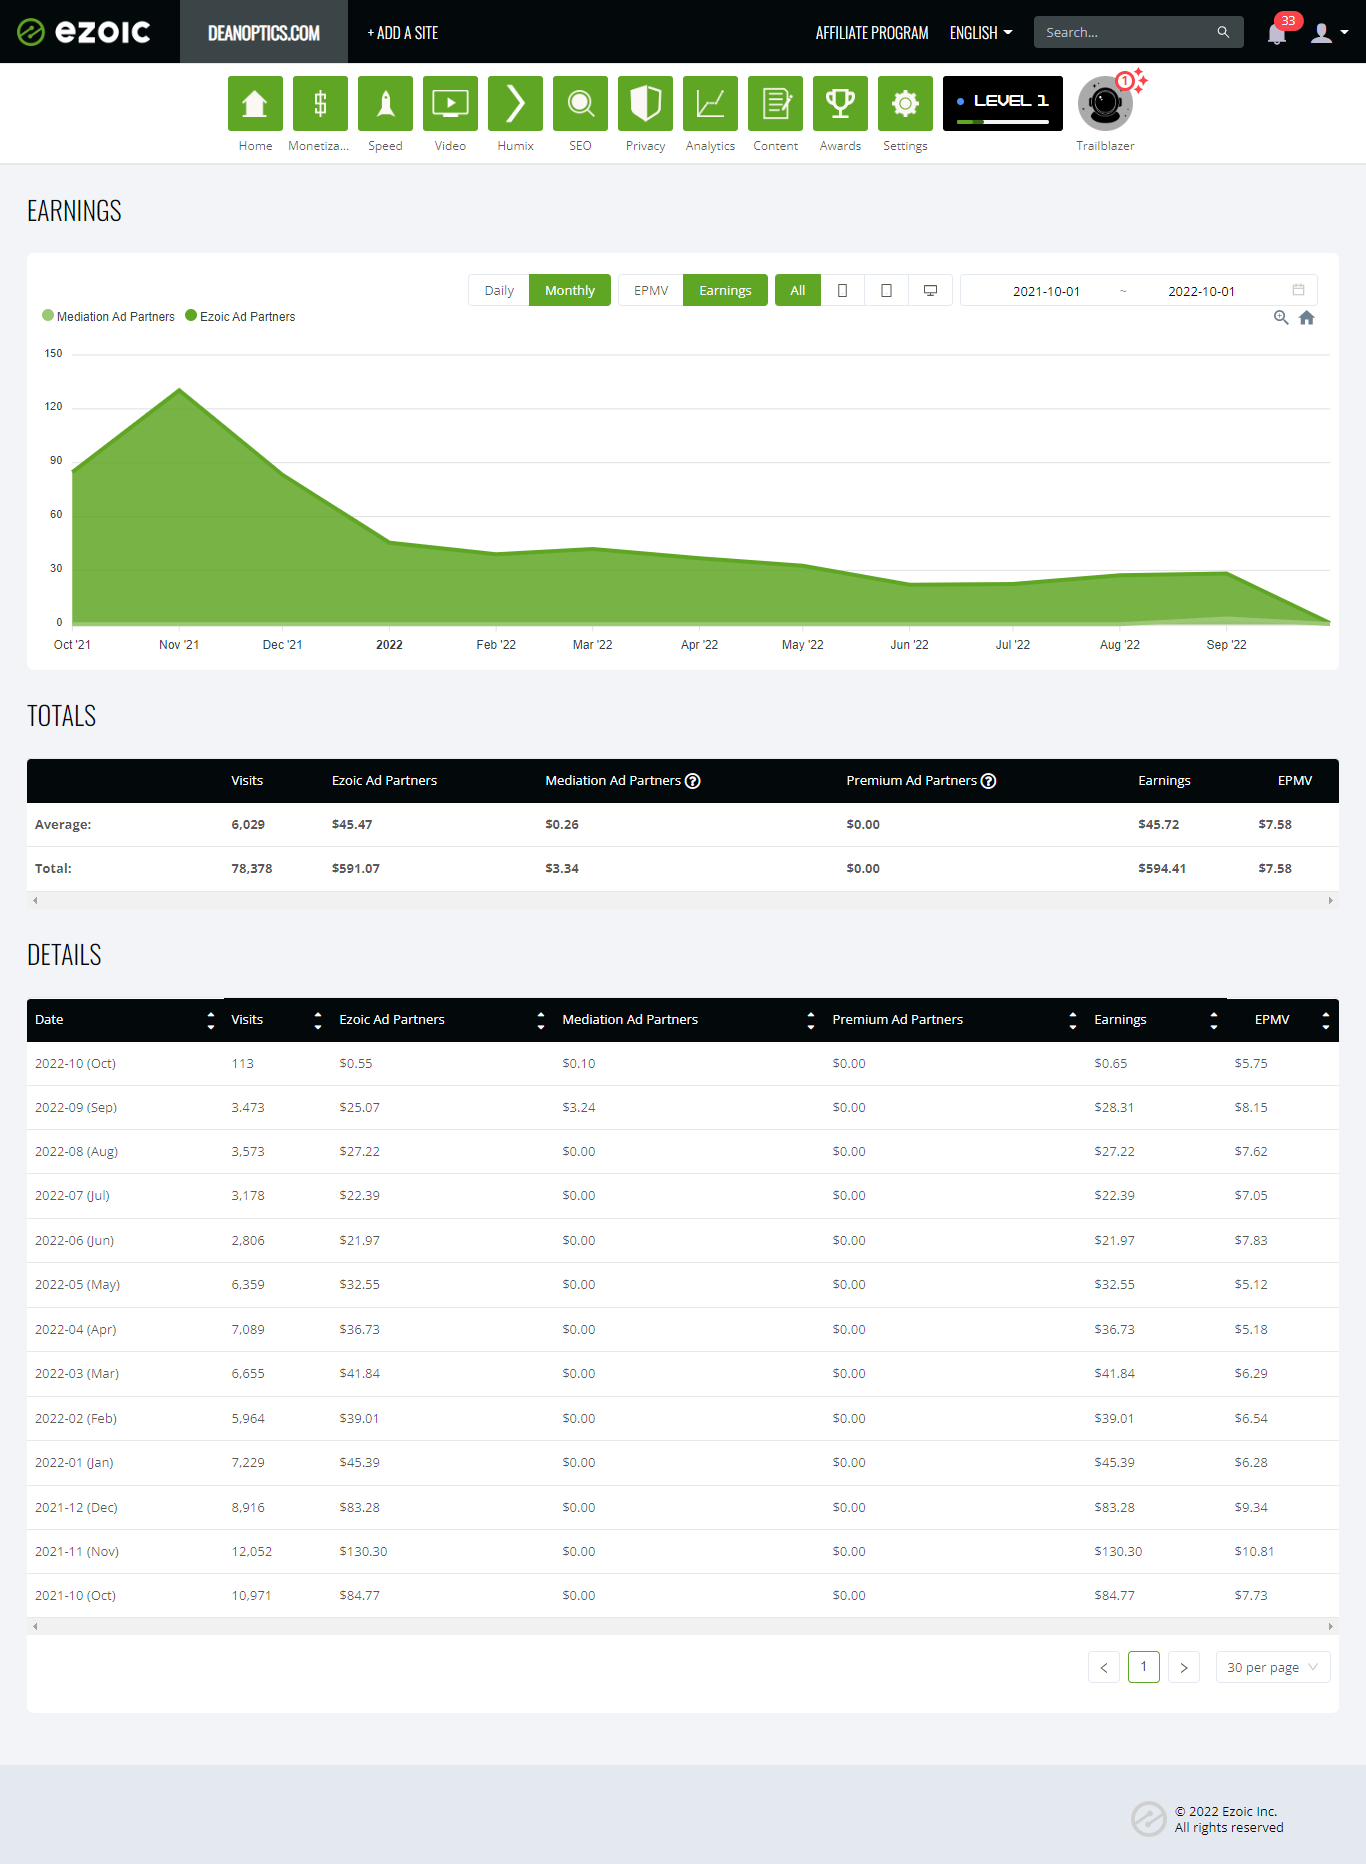Show Premium Ad Partners help tooltip
1366x1864 pixels.
989,781
